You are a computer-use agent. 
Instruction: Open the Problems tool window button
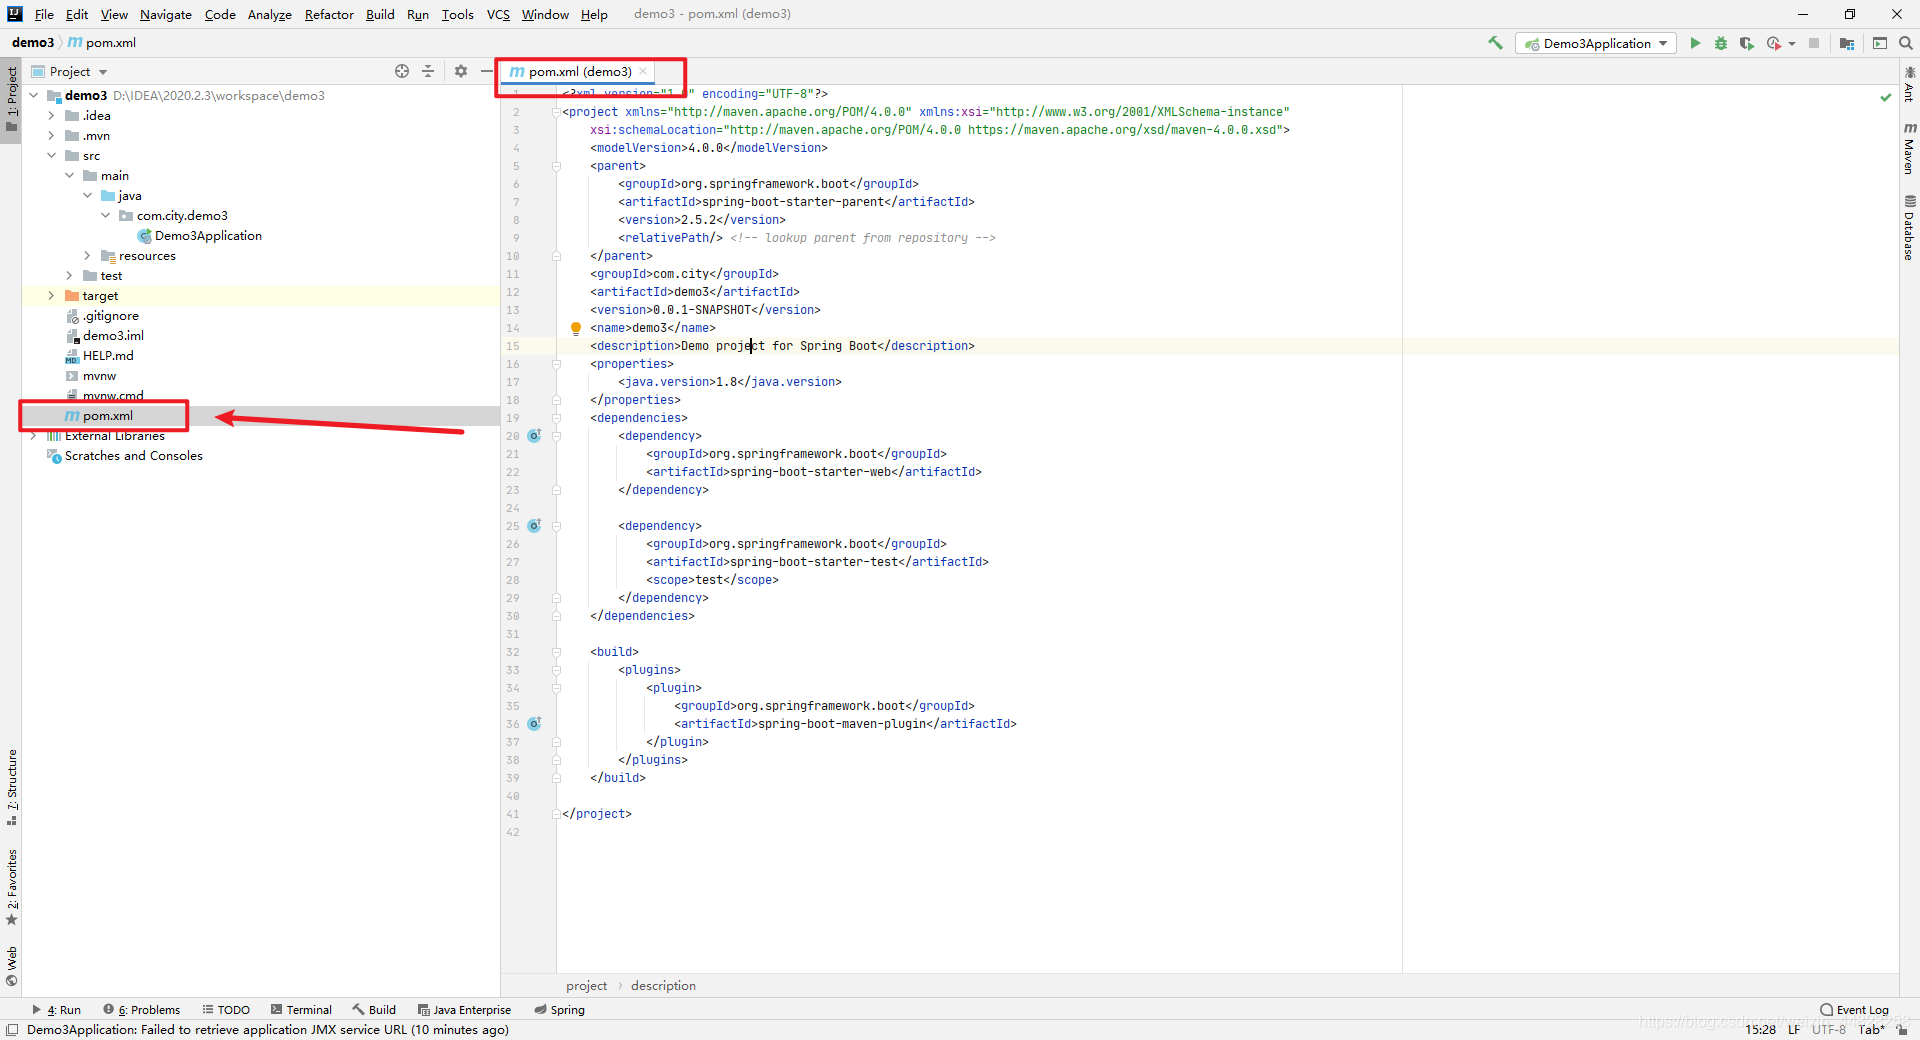click(x=142, y=1010)
